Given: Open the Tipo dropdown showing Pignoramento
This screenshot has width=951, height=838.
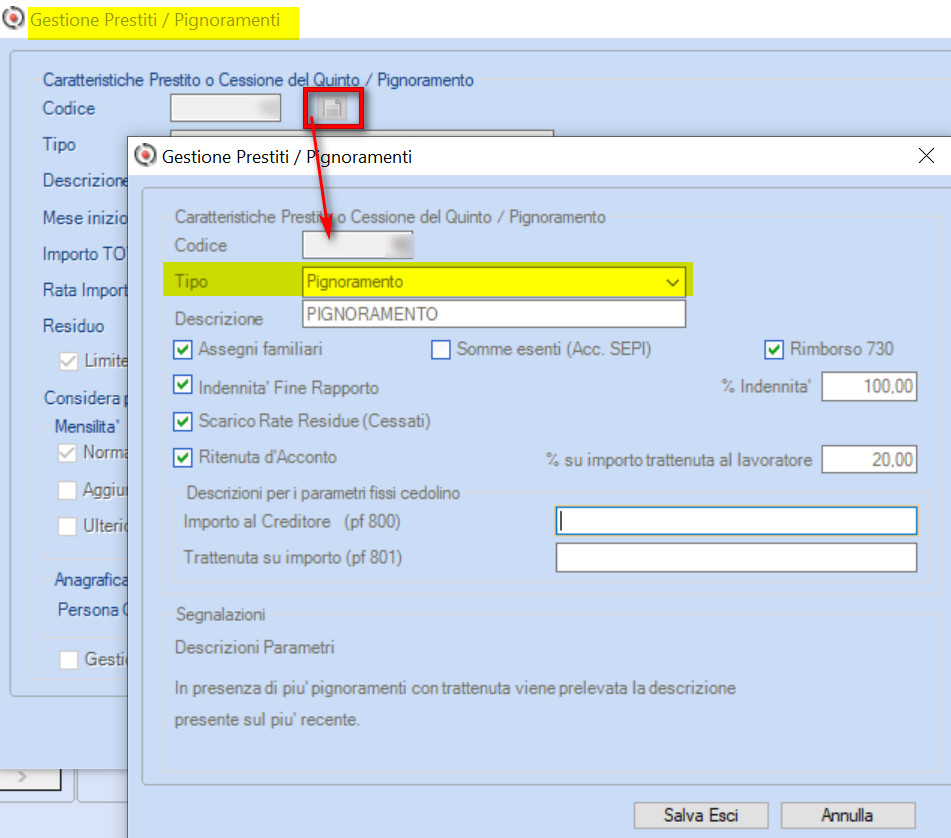Looking at the screenshot, I should click(x=494, y=282).
